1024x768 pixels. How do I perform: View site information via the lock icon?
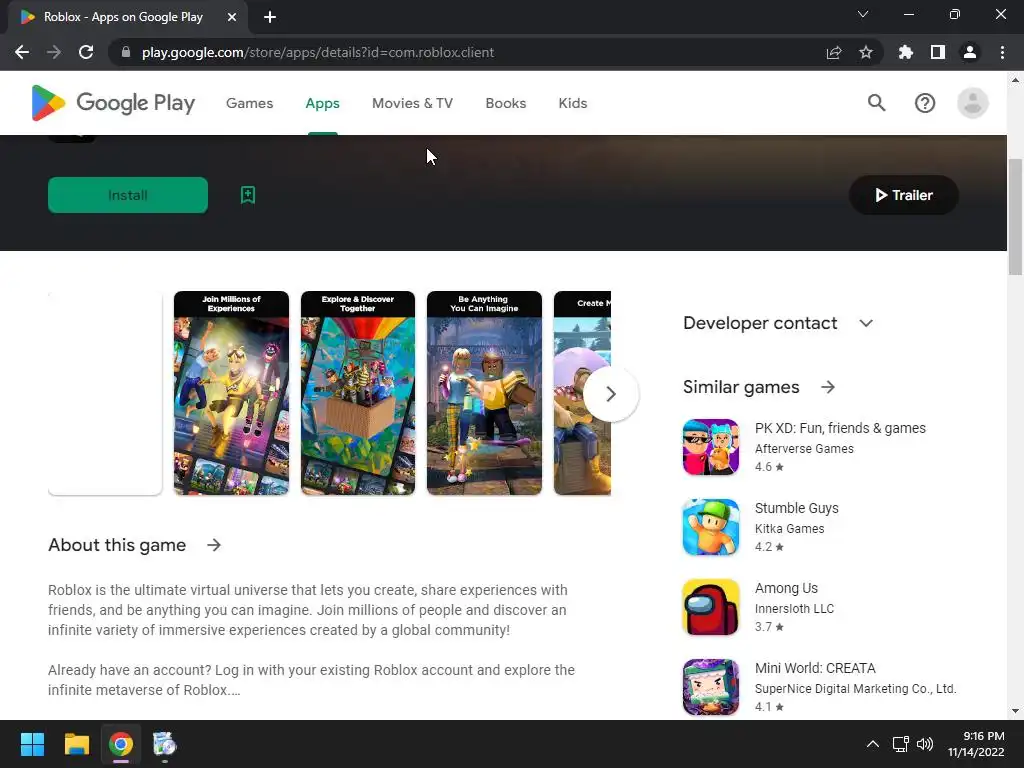tap(126, 52)
